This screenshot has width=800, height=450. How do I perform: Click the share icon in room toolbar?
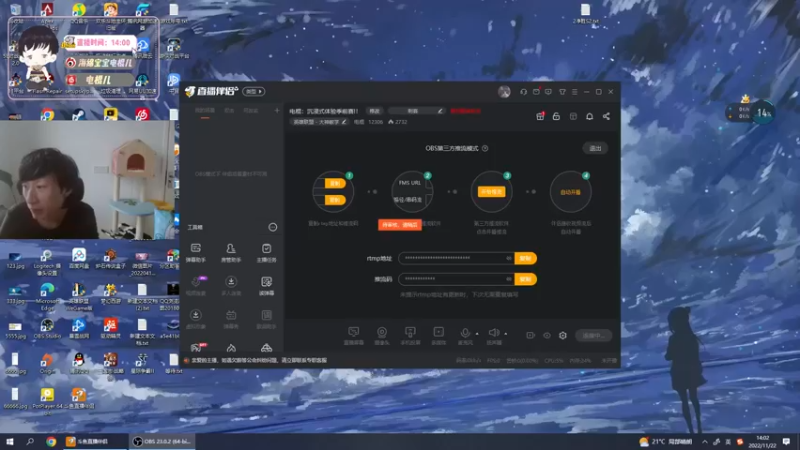[606, 116]
